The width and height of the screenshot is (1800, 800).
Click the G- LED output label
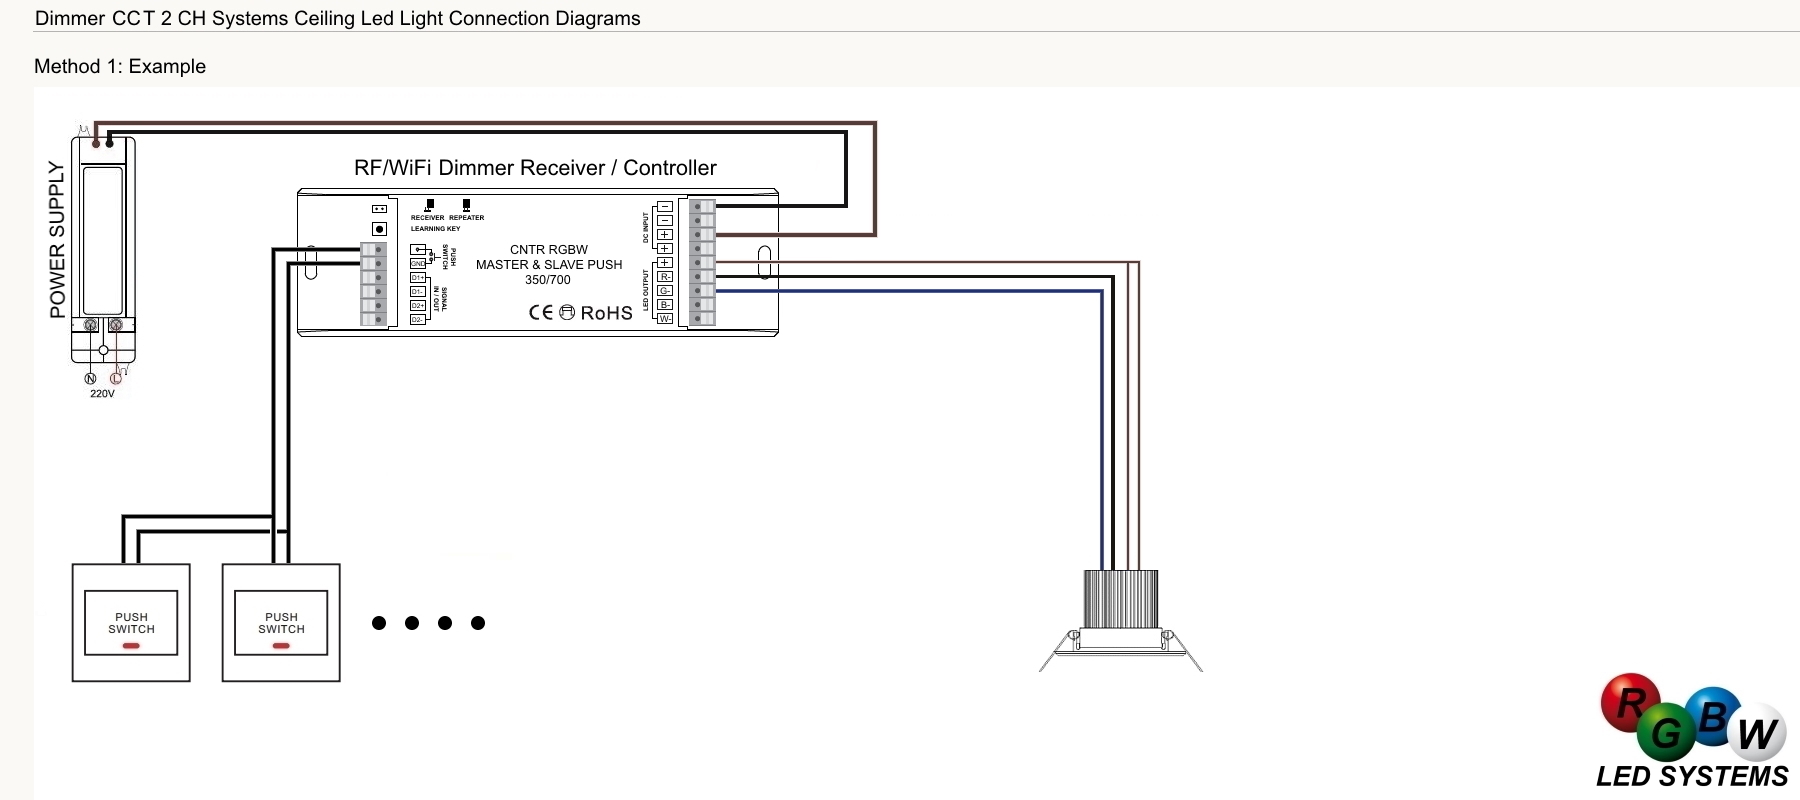pos(665,291)
